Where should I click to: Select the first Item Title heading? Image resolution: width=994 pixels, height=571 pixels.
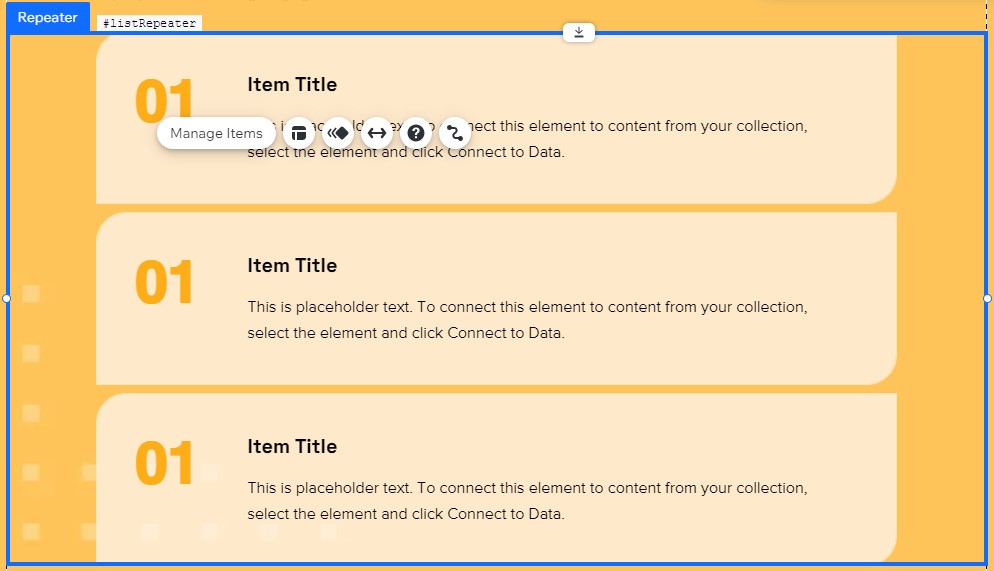292,84
